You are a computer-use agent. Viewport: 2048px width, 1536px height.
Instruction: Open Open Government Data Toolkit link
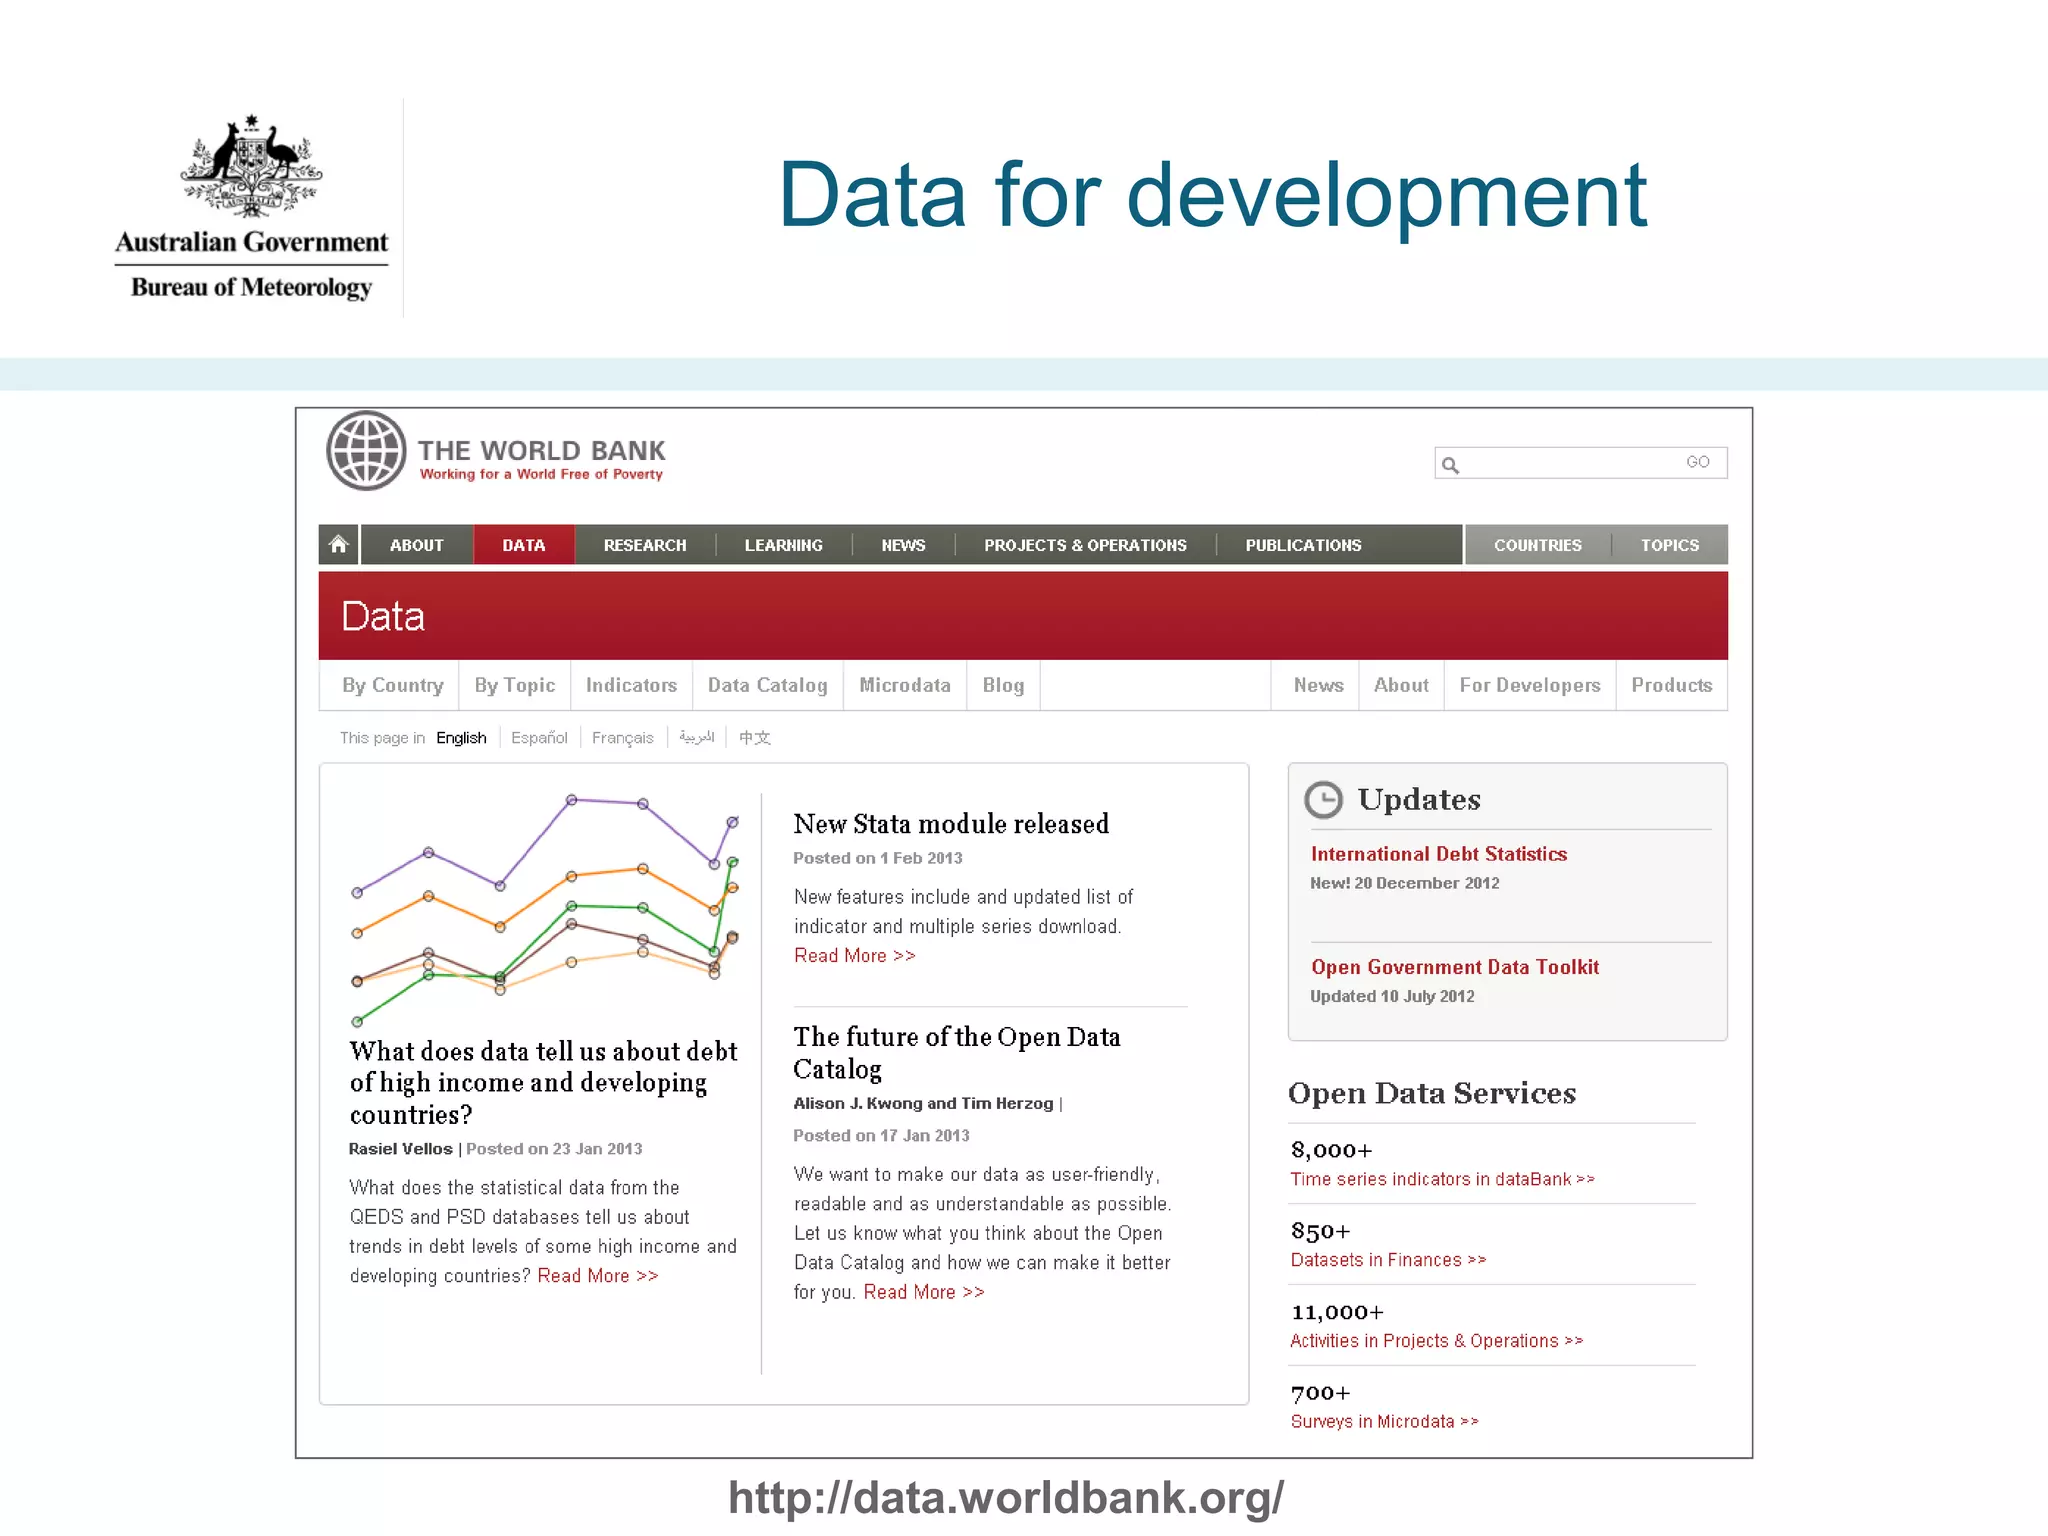(1455, 967)
